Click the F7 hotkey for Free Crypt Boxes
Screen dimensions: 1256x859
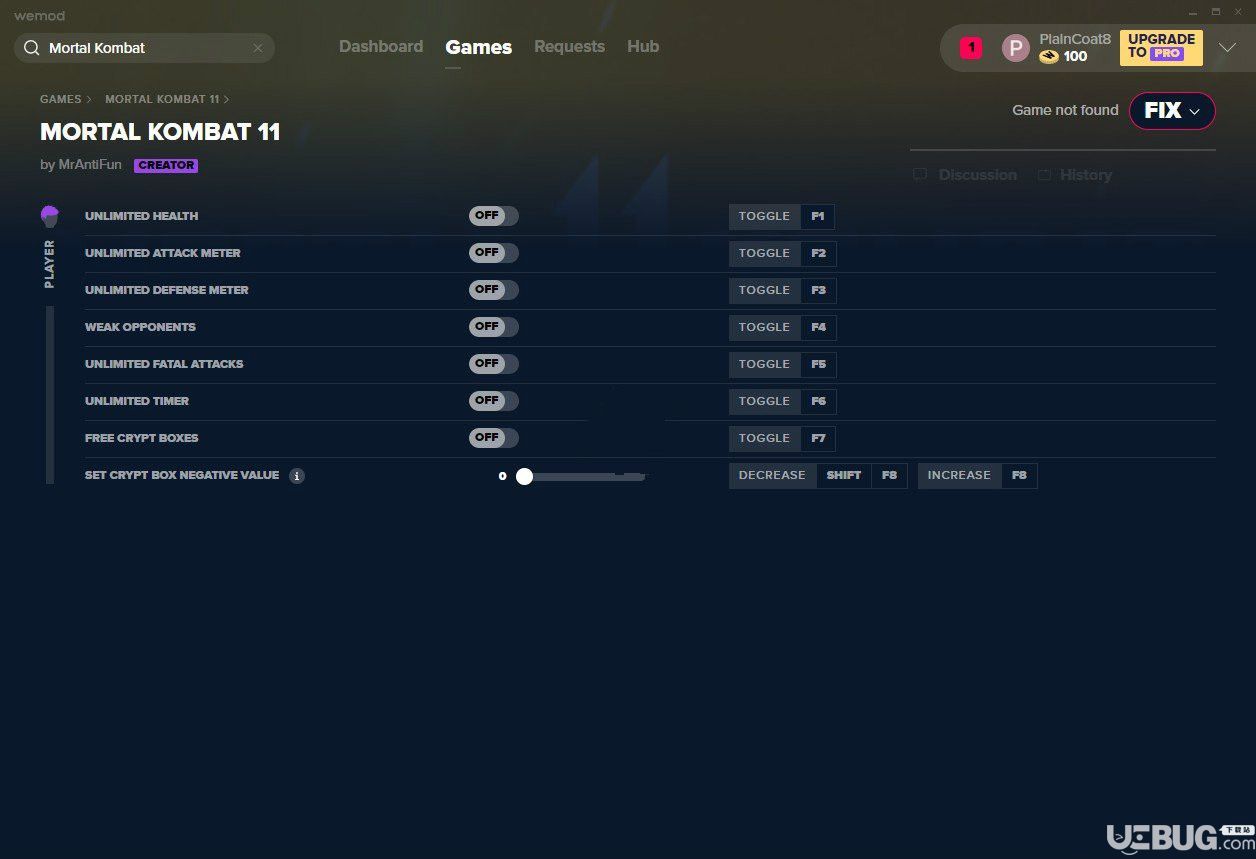pyautogui.click(x=818, y=438)
